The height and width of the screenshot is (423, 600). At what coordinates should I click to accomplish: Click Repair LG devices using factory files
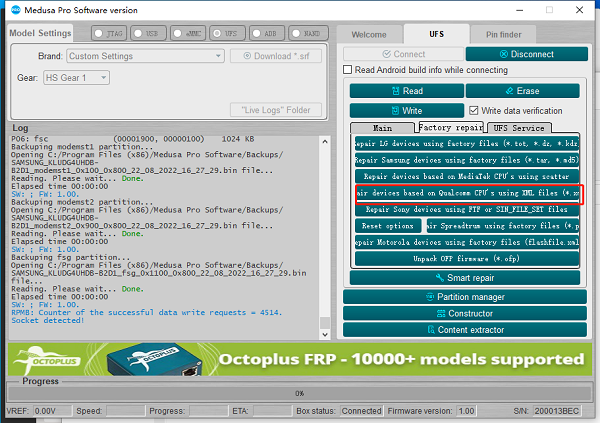click(x=467, y=144)
